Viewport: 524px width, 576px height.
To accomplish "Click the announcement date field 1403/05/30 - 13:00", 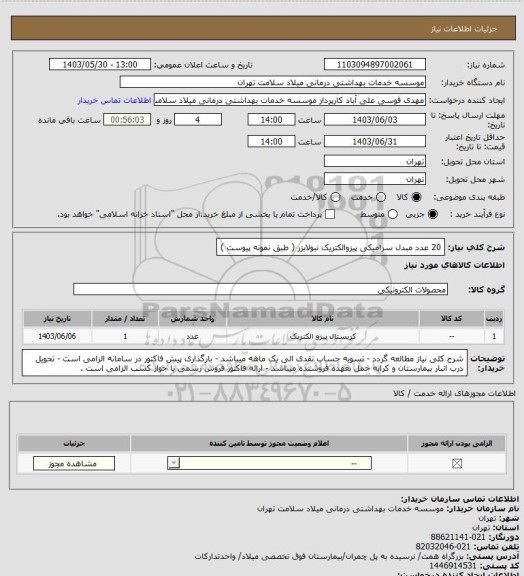I will coord(100,64).
